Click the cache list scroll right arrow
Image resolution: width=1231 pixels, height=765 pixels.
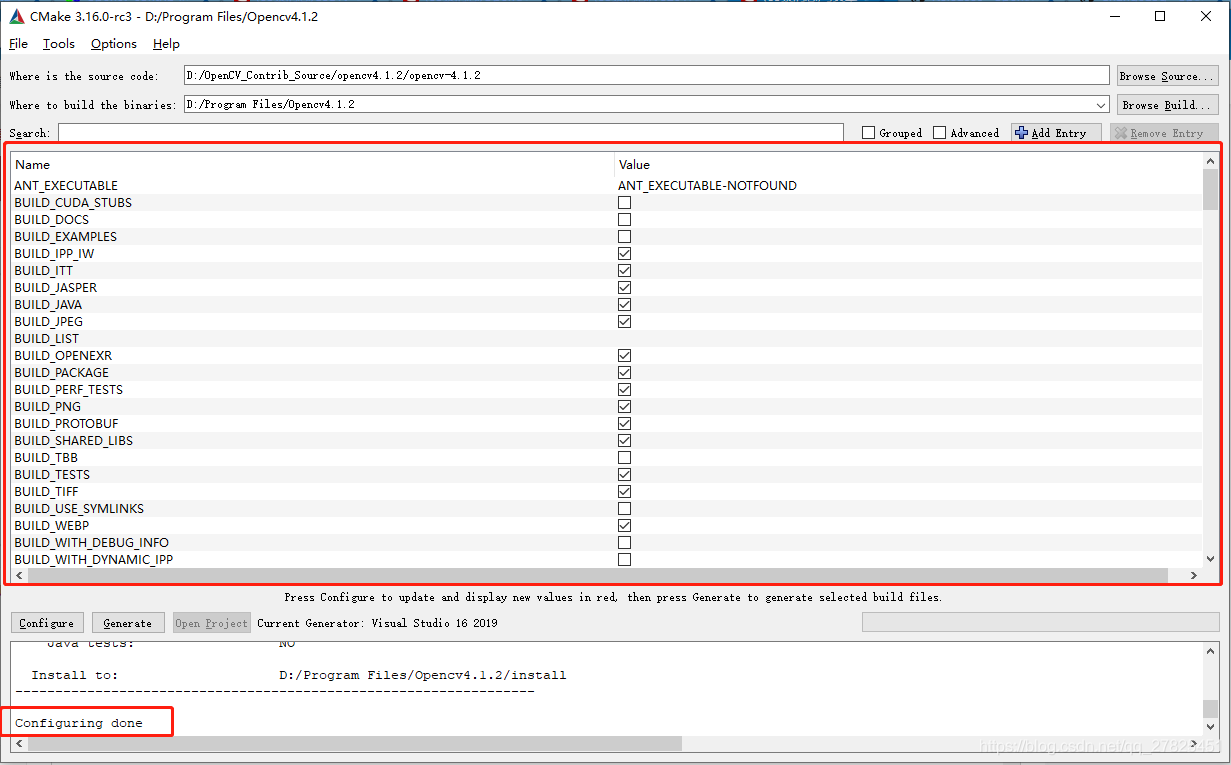(1193, 576)
